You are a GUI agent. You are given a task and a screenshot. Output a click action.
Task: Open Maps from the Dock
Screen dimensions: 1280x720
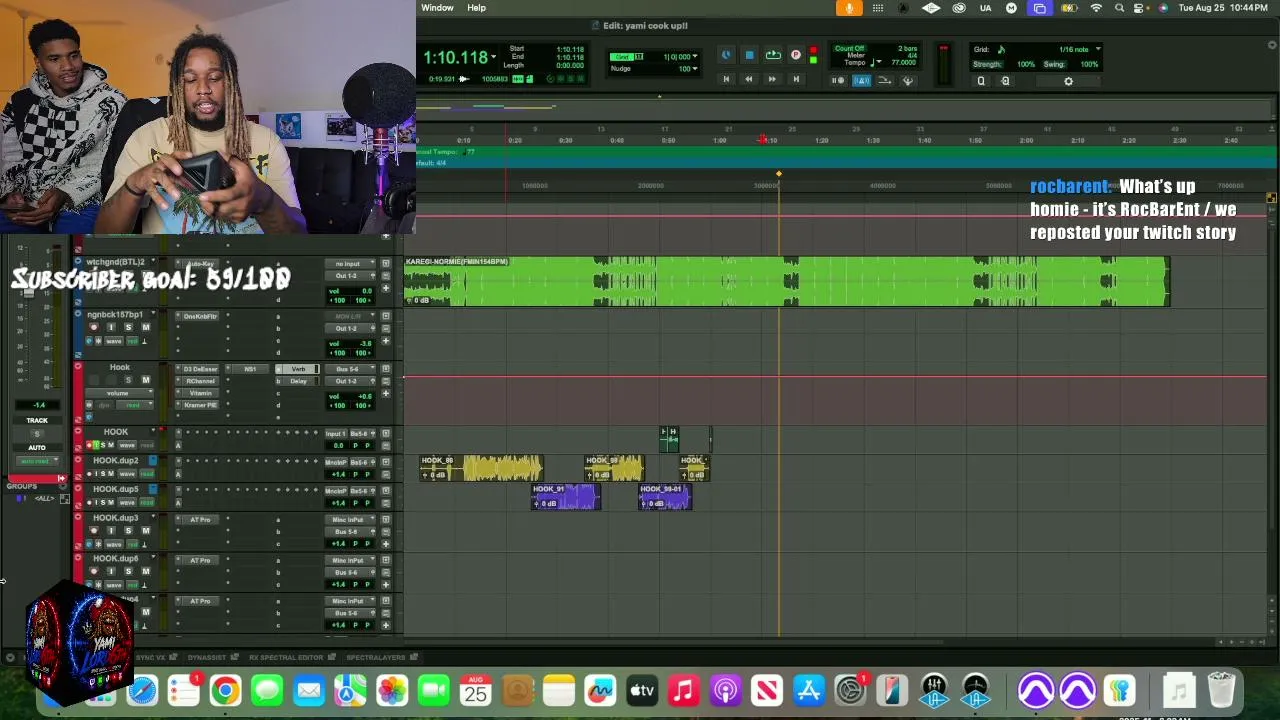pos(350,690)
